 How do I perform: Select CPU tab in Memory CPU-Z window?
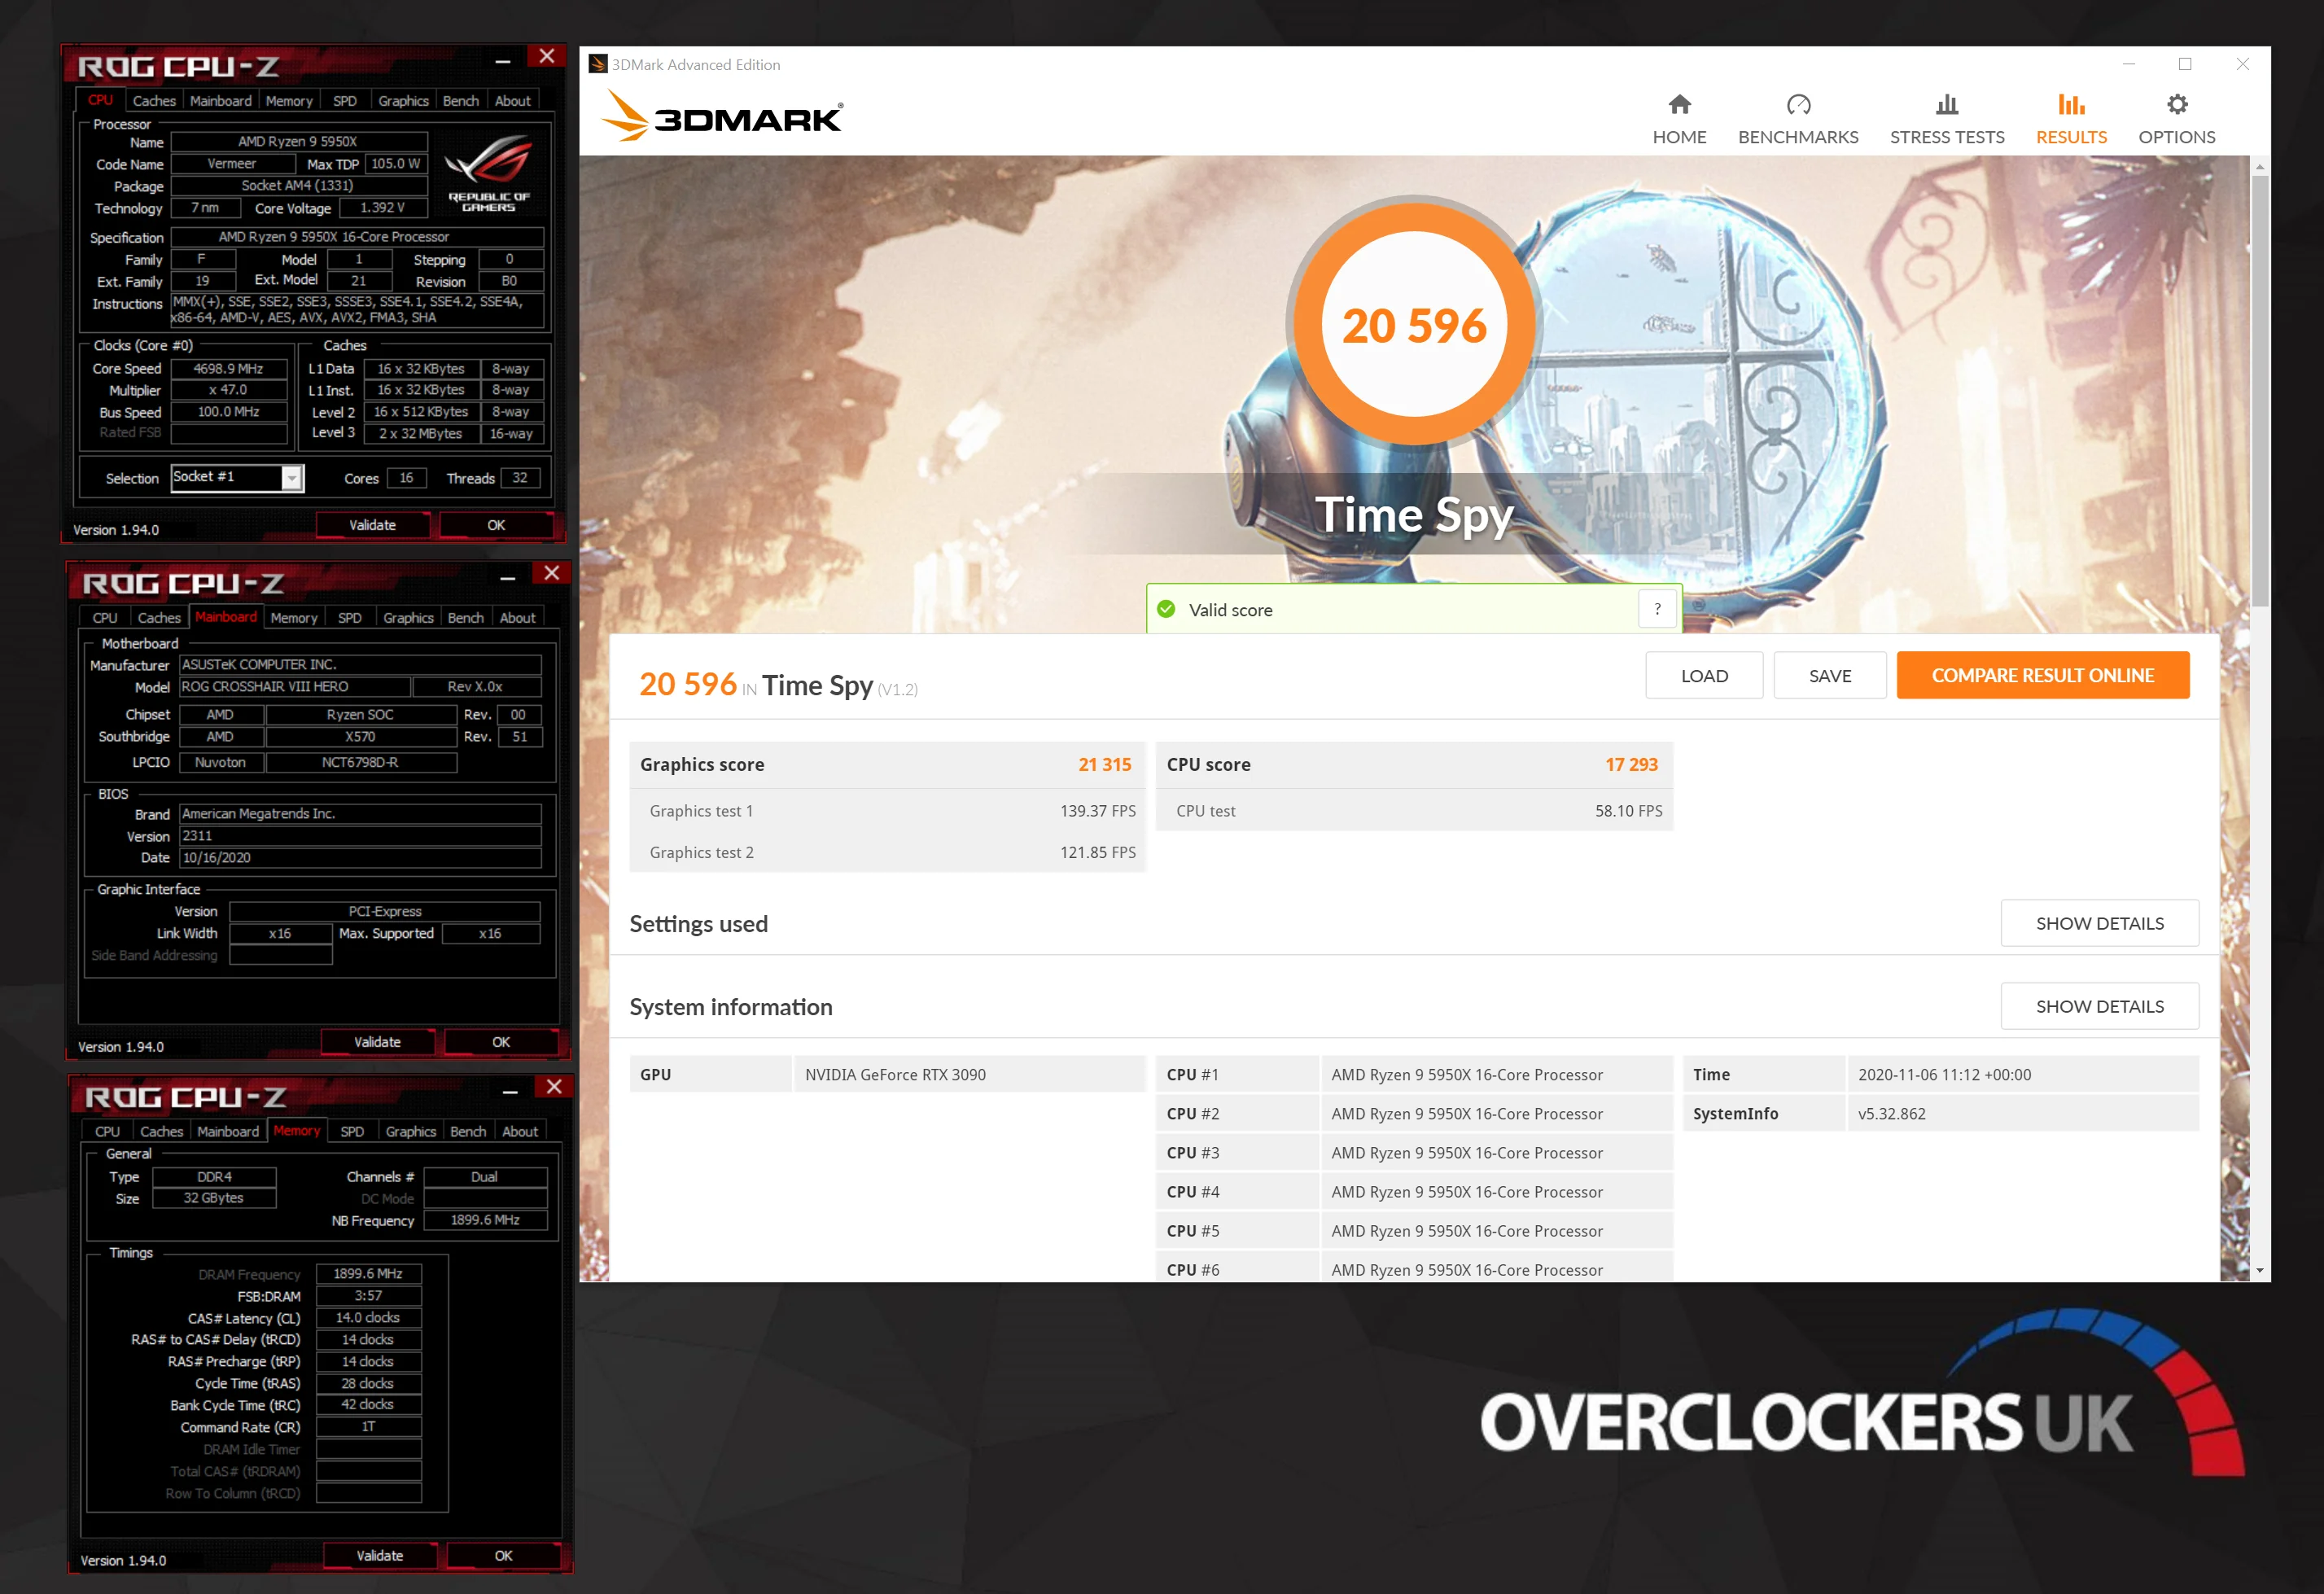pos(107,1131)
